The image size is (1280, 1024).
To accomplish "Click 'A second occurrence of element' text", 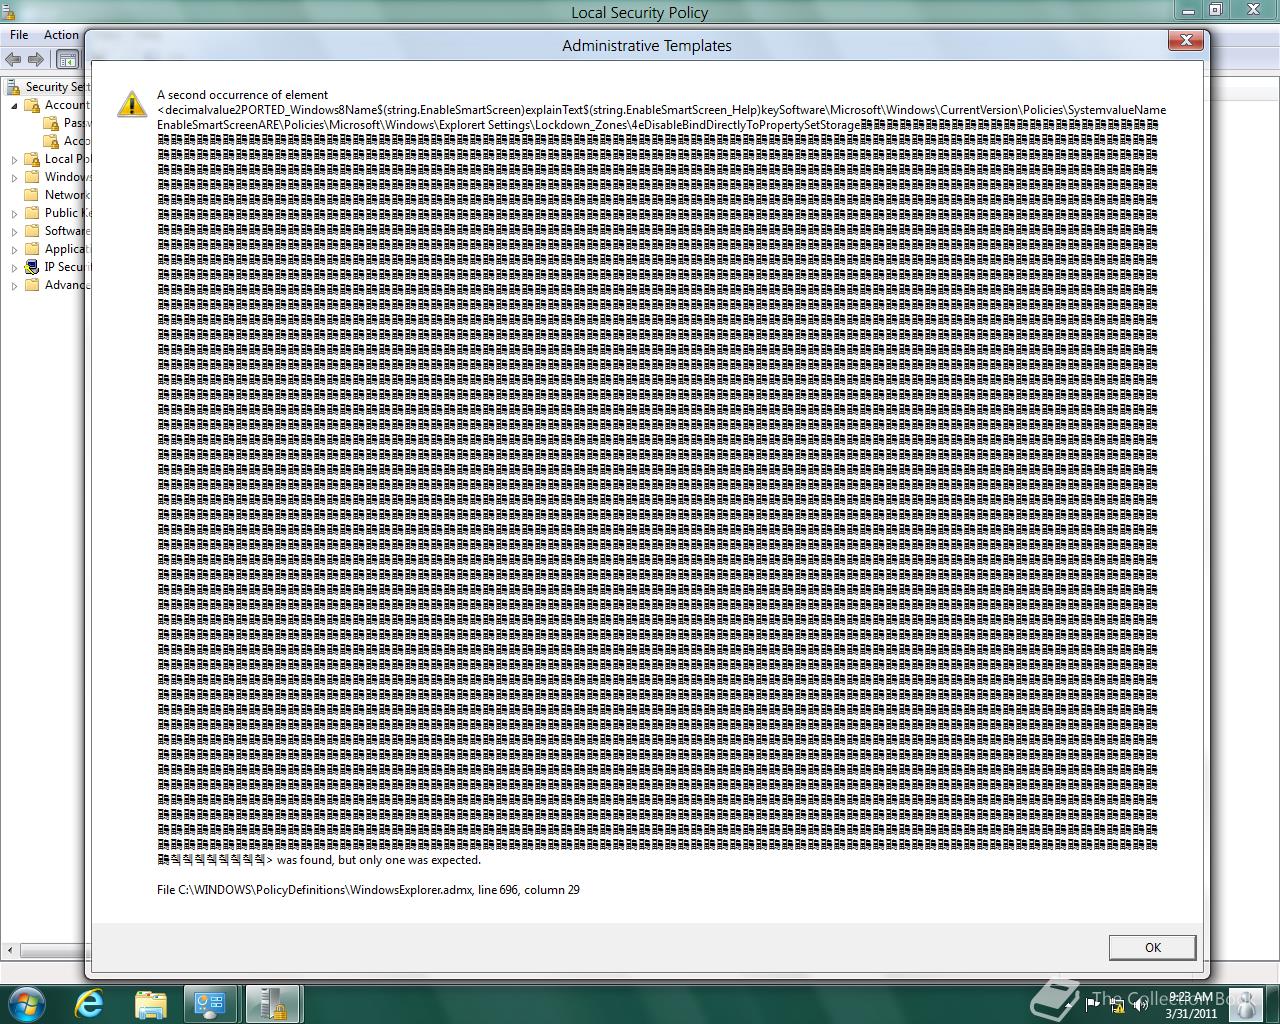I will point(242,95).
